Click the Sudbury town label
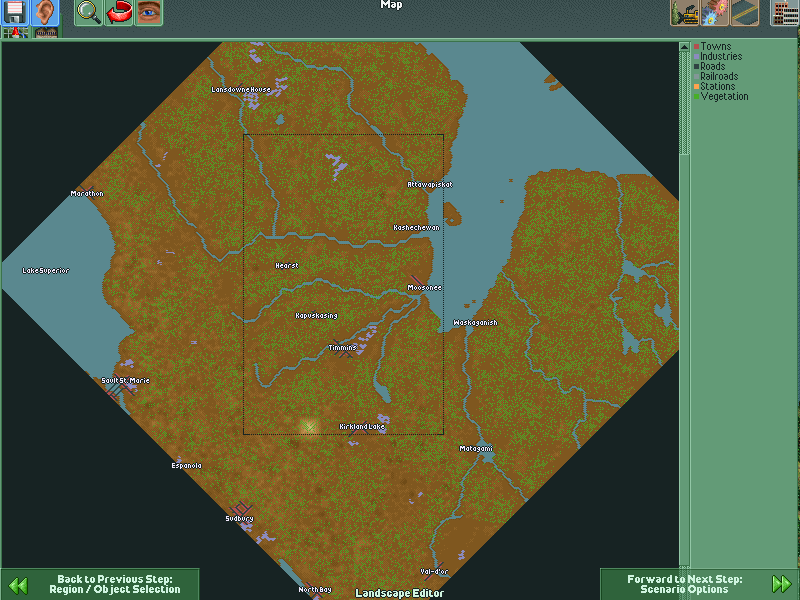The image size is (800, 600). [239, 519]
